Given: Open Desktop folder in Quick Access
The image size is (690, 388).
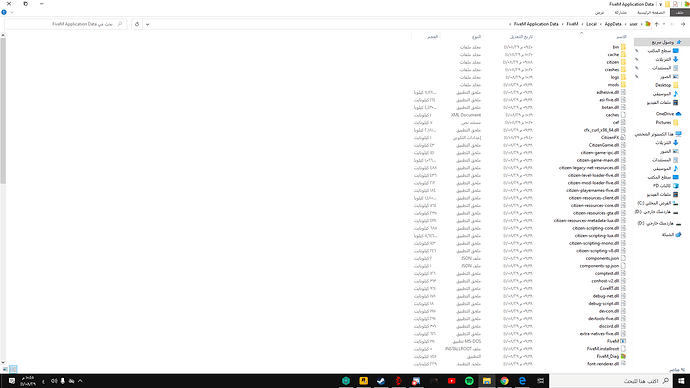Looking at the screenshot, I should pyautogui.click(x=666, y=85).
